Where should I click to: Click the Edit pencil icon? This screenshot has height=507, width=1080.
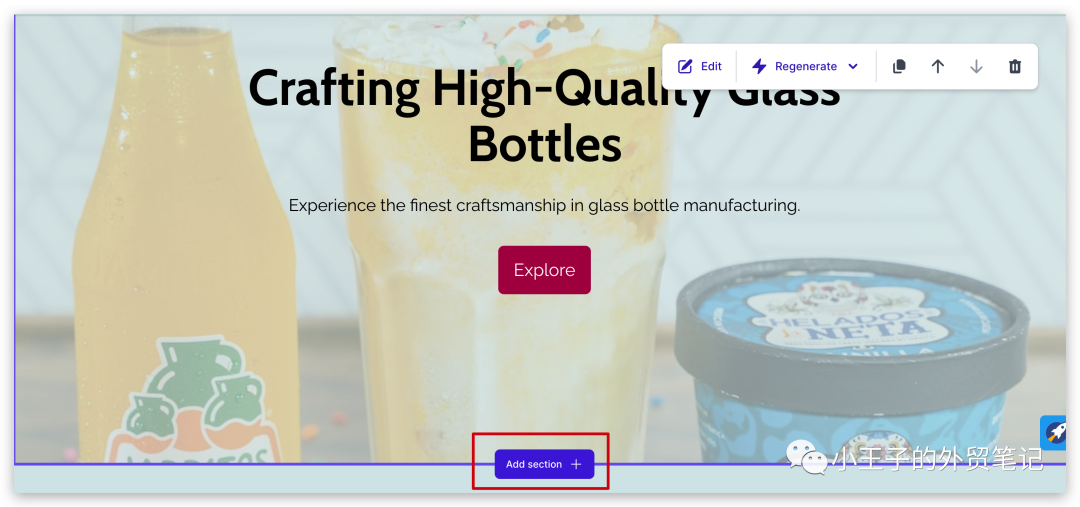coord(685,66)
